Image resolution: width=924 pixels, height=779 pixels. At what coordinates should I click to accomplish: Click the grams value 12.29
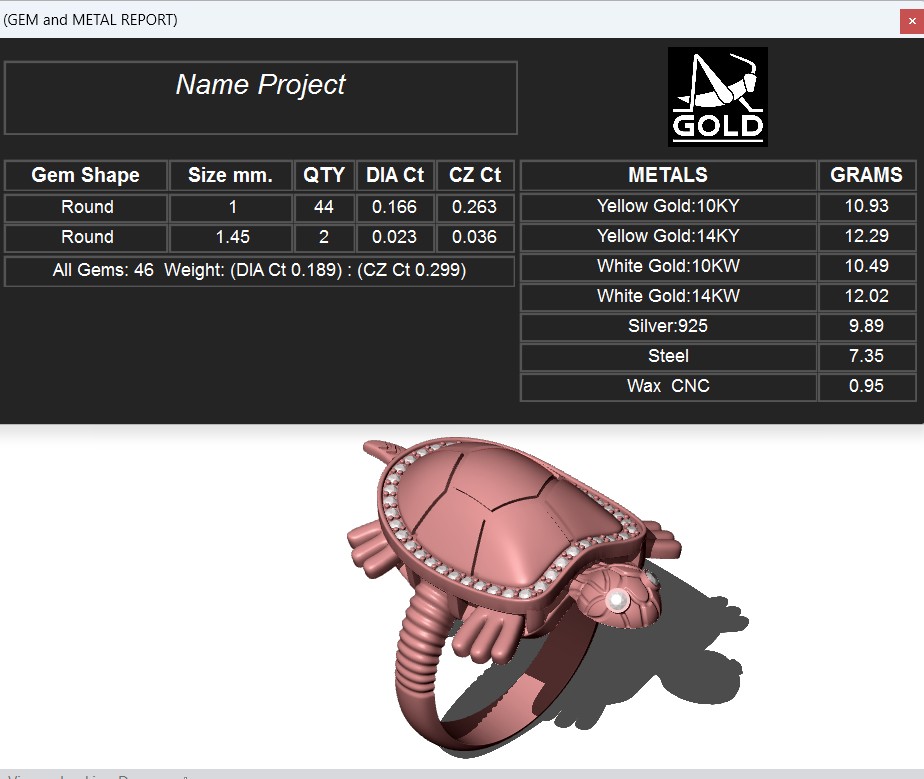click(x=867, y=236)
